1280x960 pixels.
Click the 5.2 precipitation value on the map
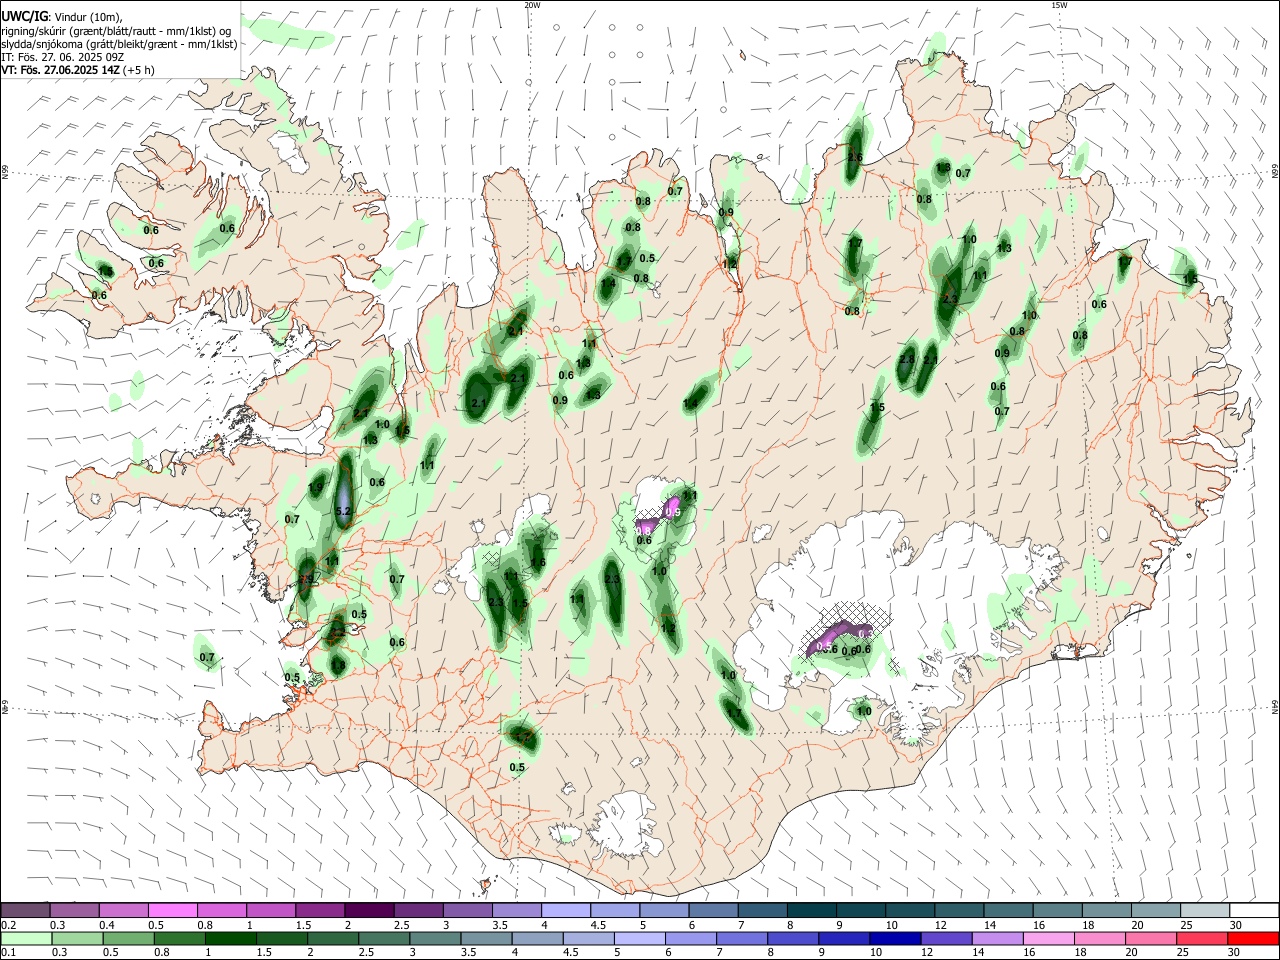coord(343,511)
